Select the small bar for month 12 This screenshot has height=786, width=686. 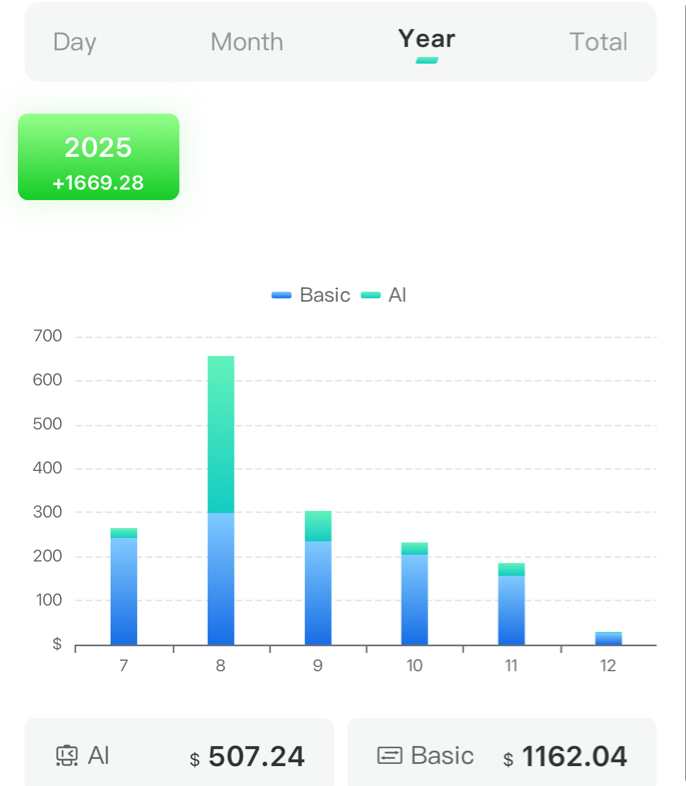click(x=608, y=638)
